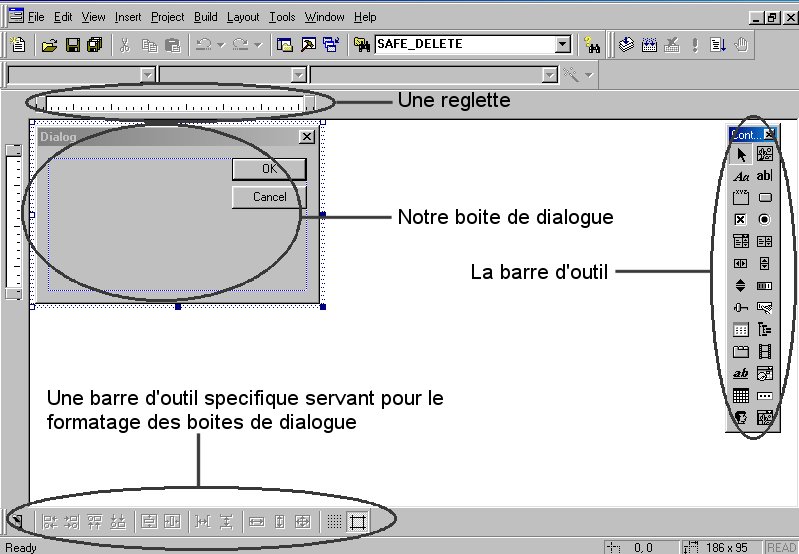Screen dimensions: 799x554
Task: Click the 186 x 95 size in status bar
Action: coord(727,548)
